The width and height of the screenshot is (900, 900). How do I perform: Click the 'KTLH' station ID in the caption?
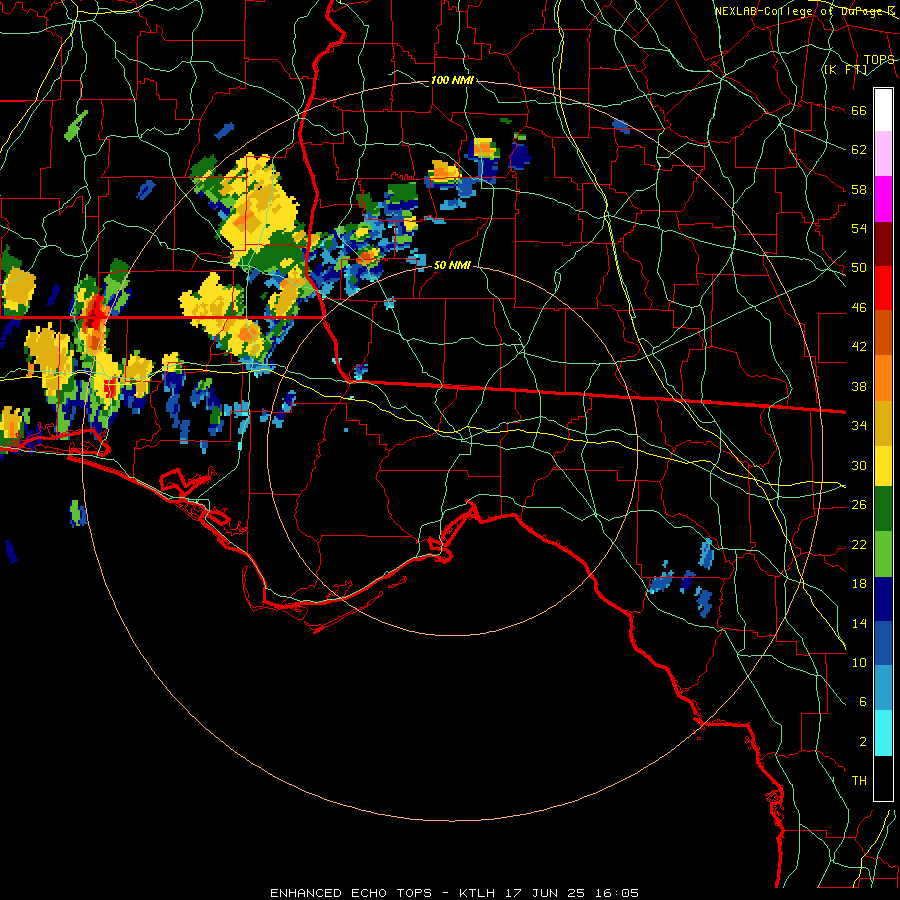pos(479,893)
